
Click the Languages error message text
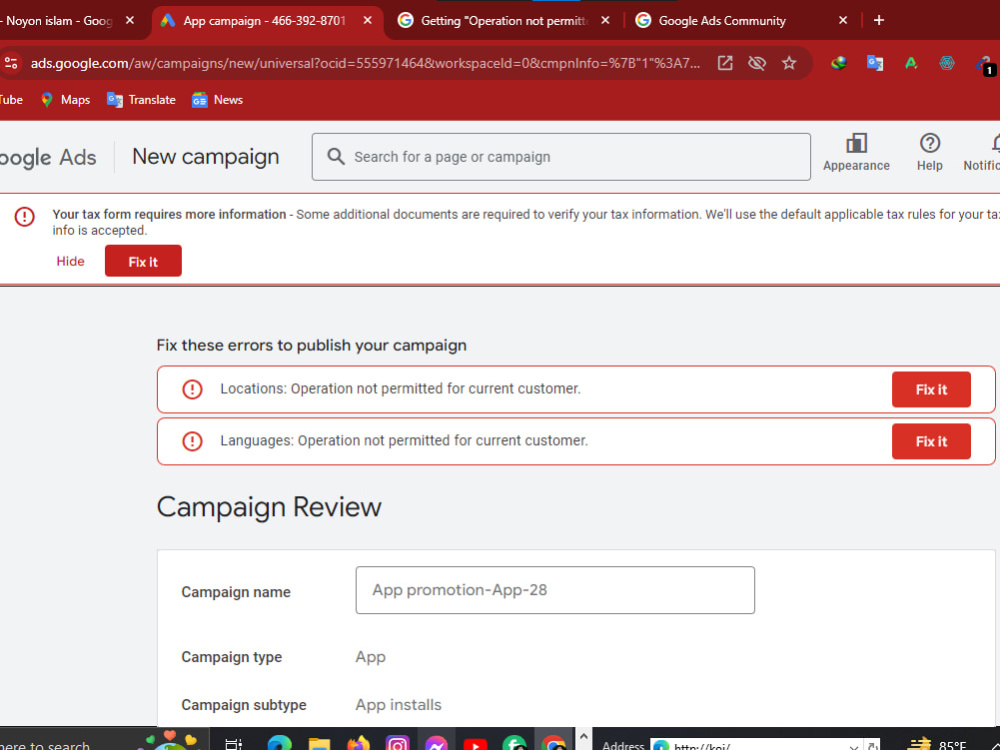click(x=404, y=441)
